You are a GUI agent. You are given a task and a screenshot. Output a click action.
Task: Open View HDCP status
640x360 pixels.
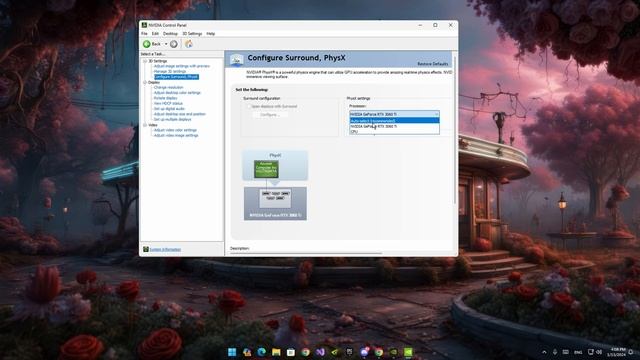(168, 103)
